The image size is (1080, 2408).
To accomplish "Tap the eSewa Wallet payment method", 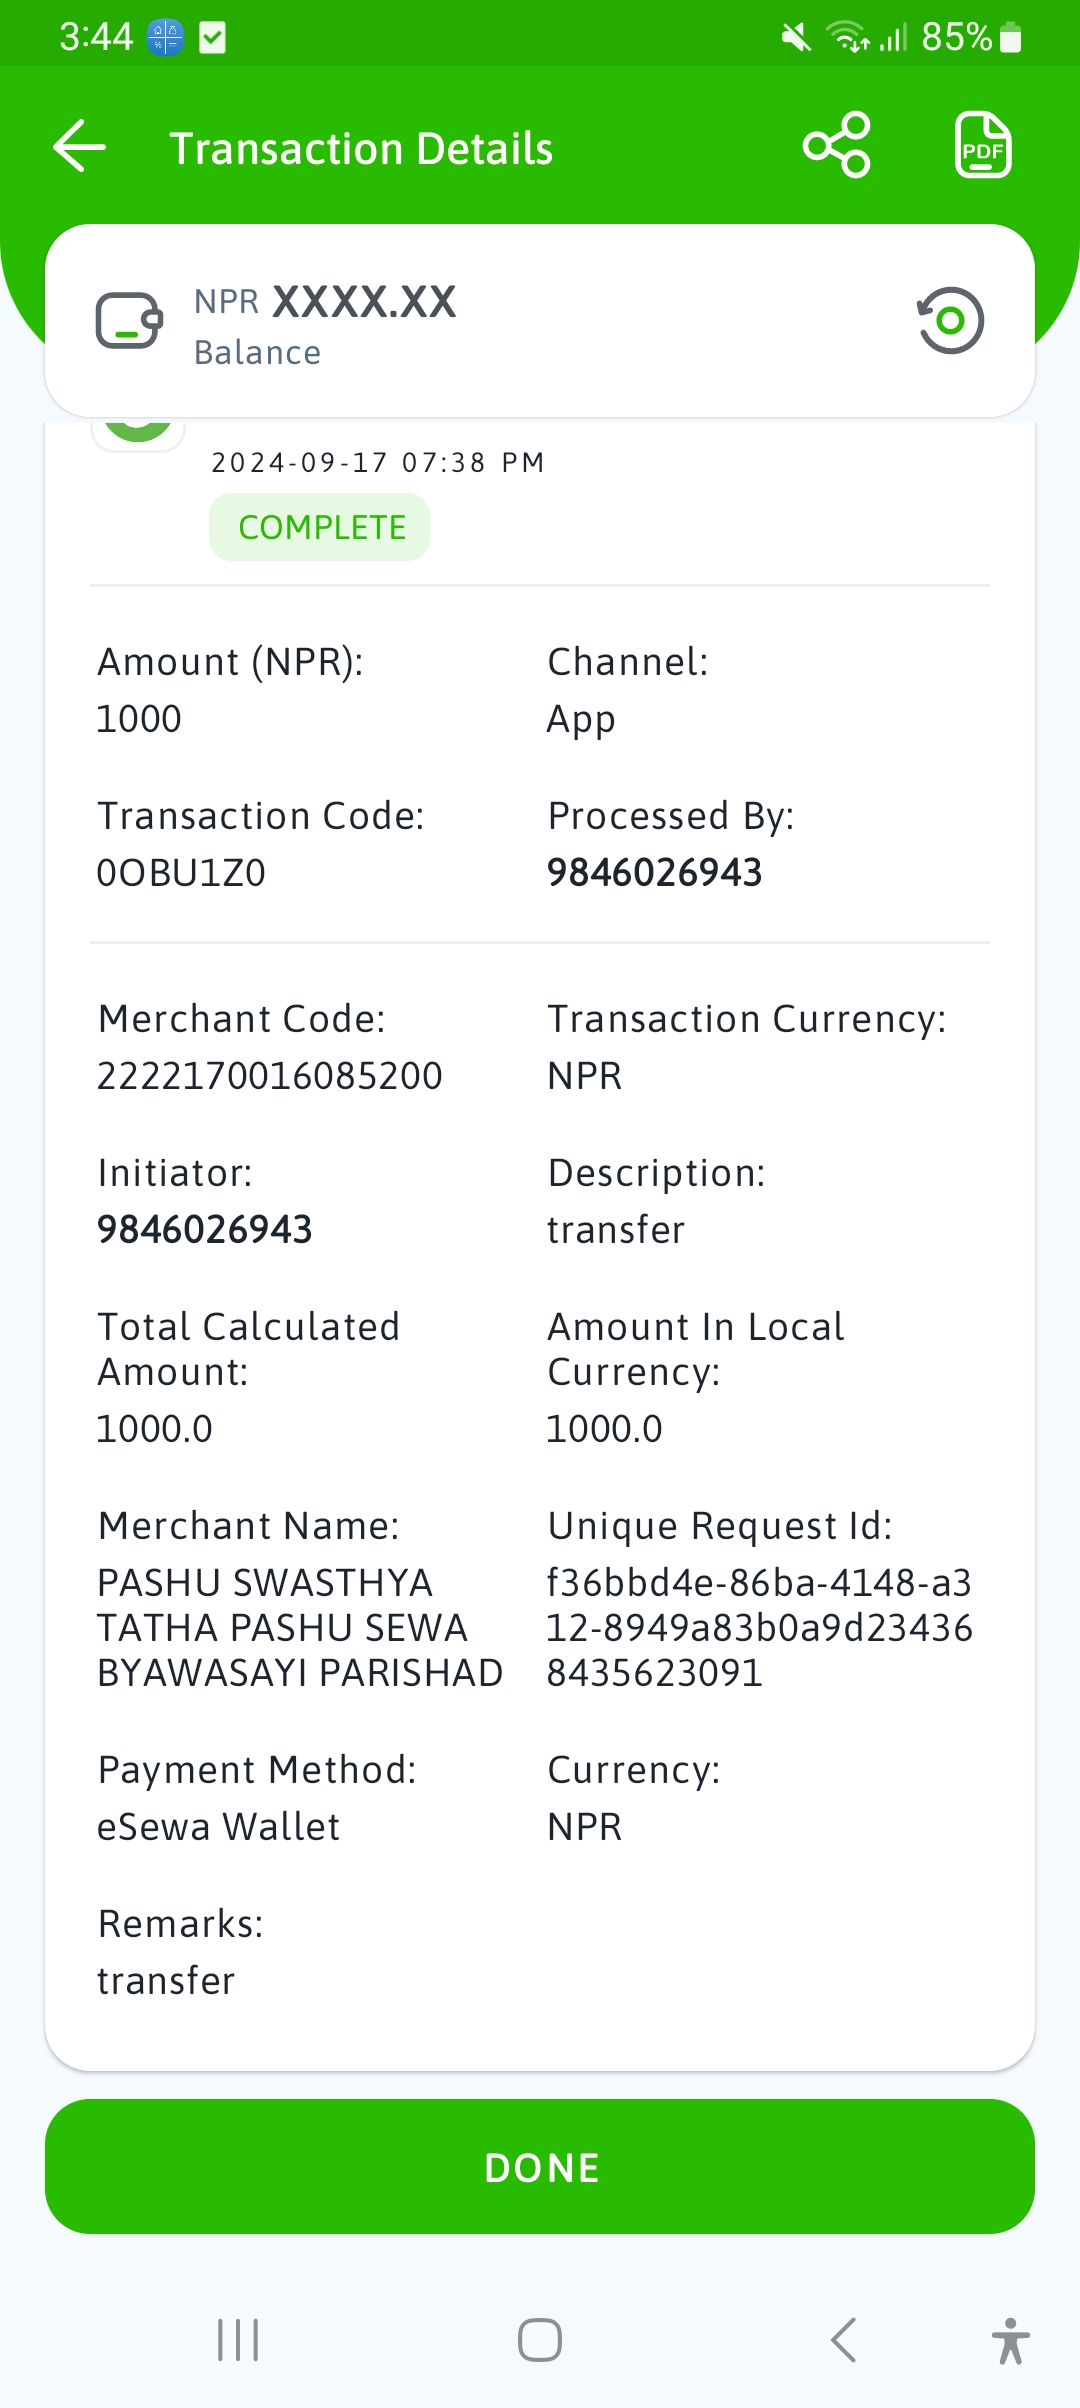I will point(219,1827).
